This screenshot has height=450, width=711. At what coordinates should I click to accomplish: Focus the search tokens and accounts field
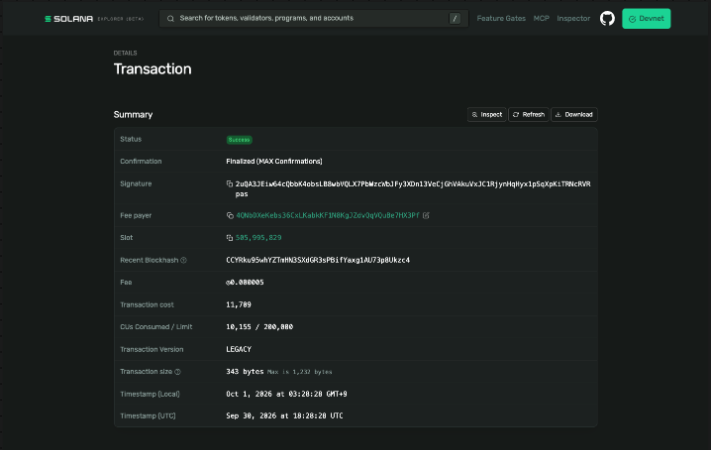[x=313, y=19]
